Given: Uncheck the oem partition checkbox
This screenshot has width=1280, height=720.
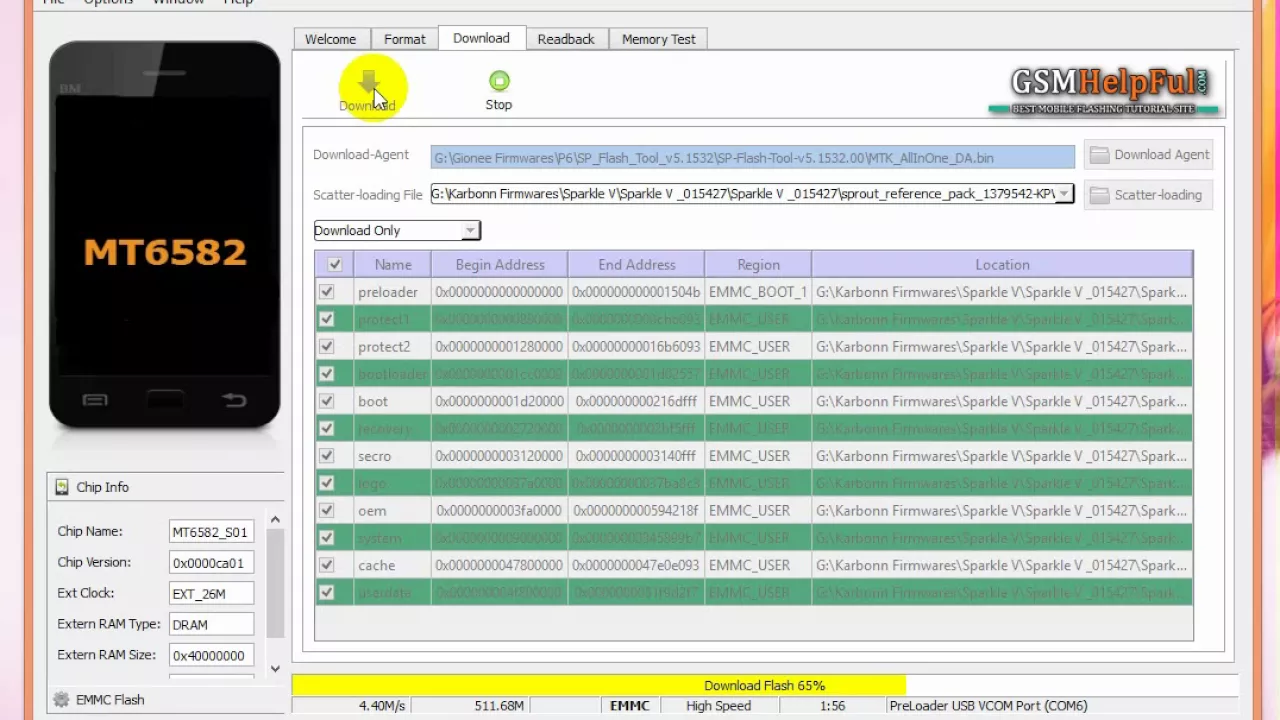Looking at the screenshot, I should click(326, 510).
